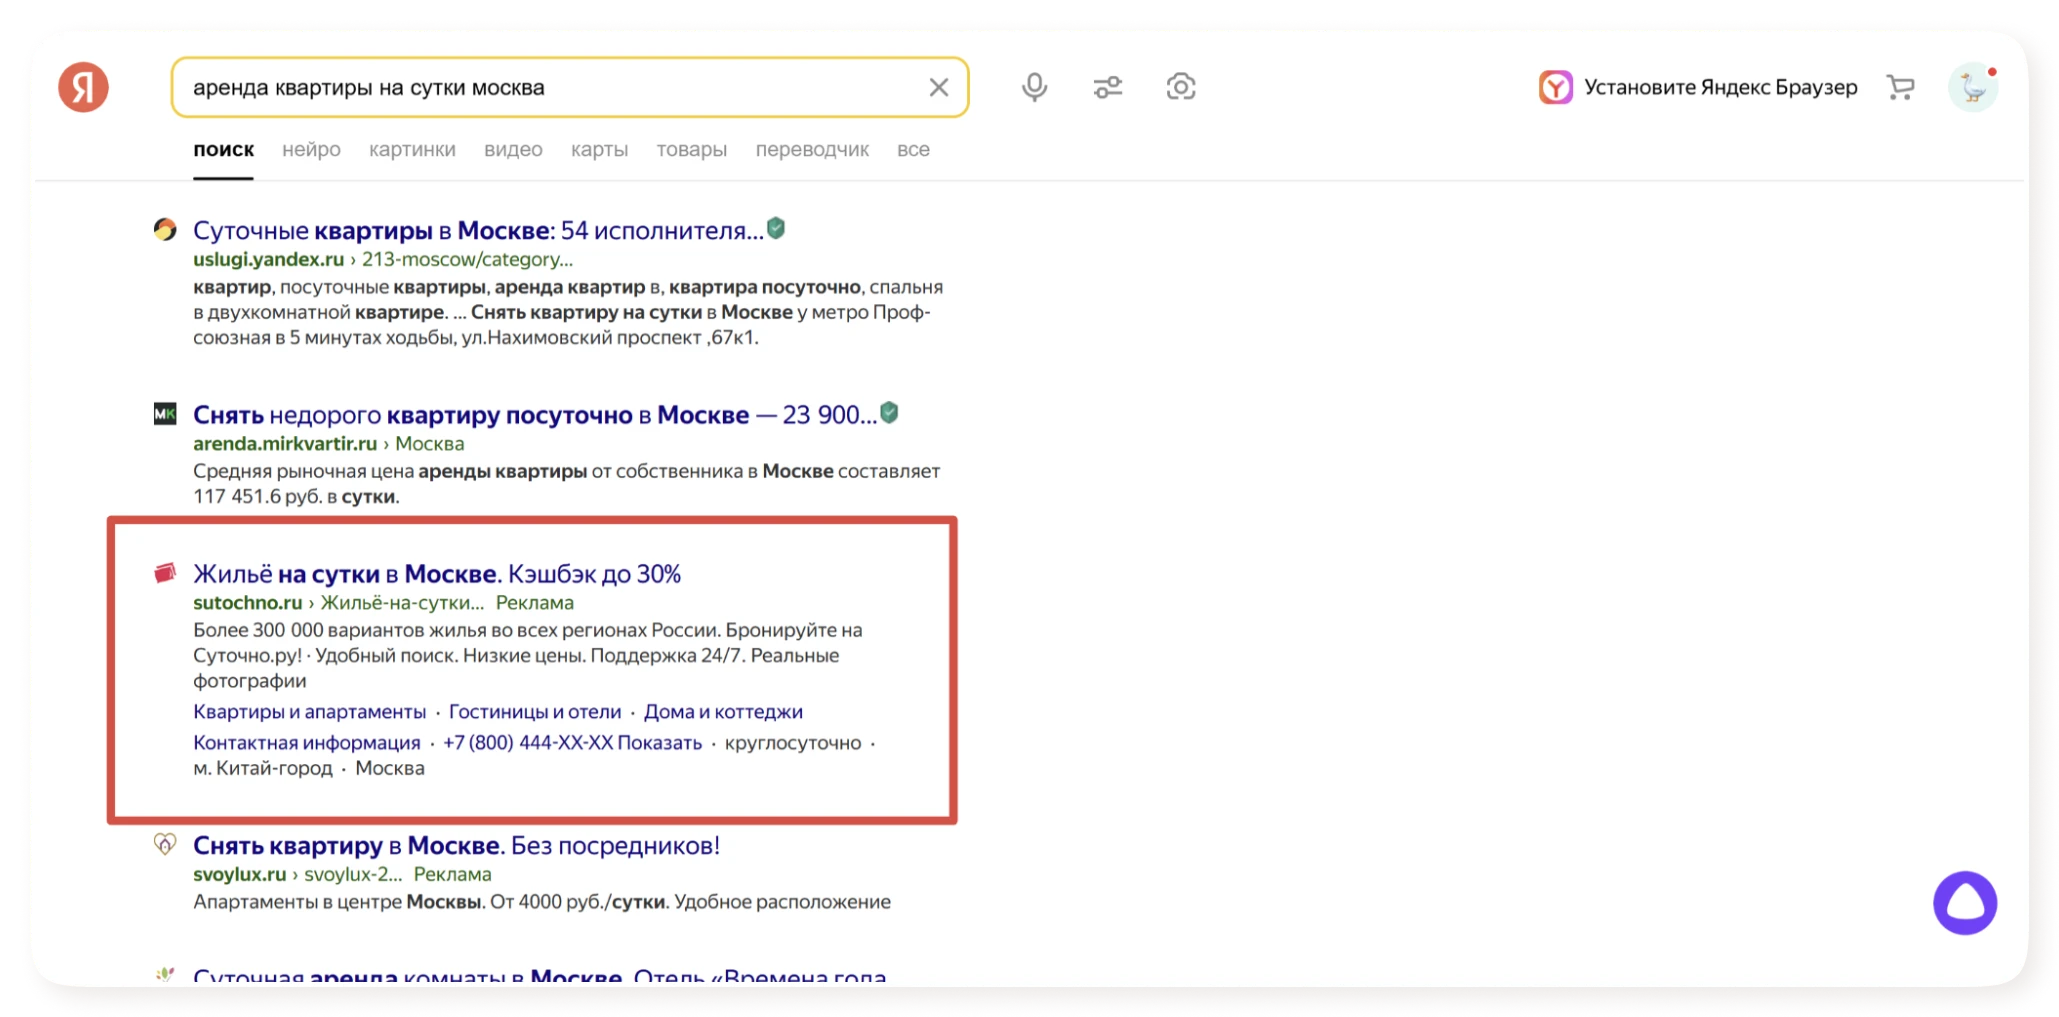Open the uslugi.yandex.ru URL link
The width and height of the screenshot is (2059, 1017).
pyautogui.click(x=268, y=259)
